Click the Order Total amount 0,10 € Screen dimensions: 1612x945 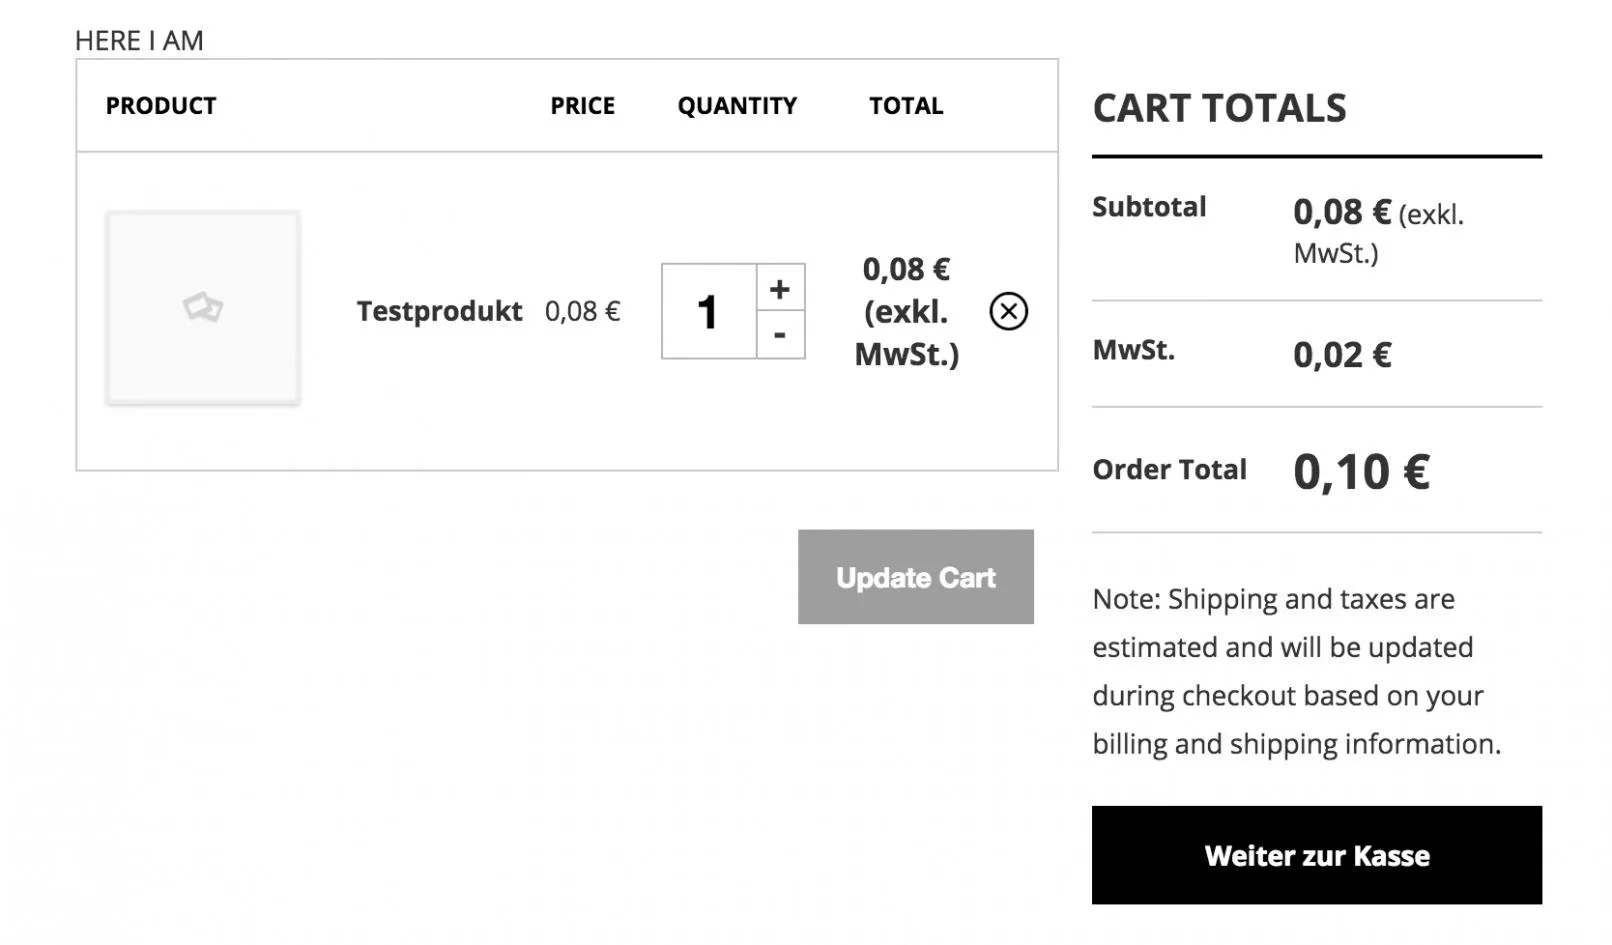1361,472
